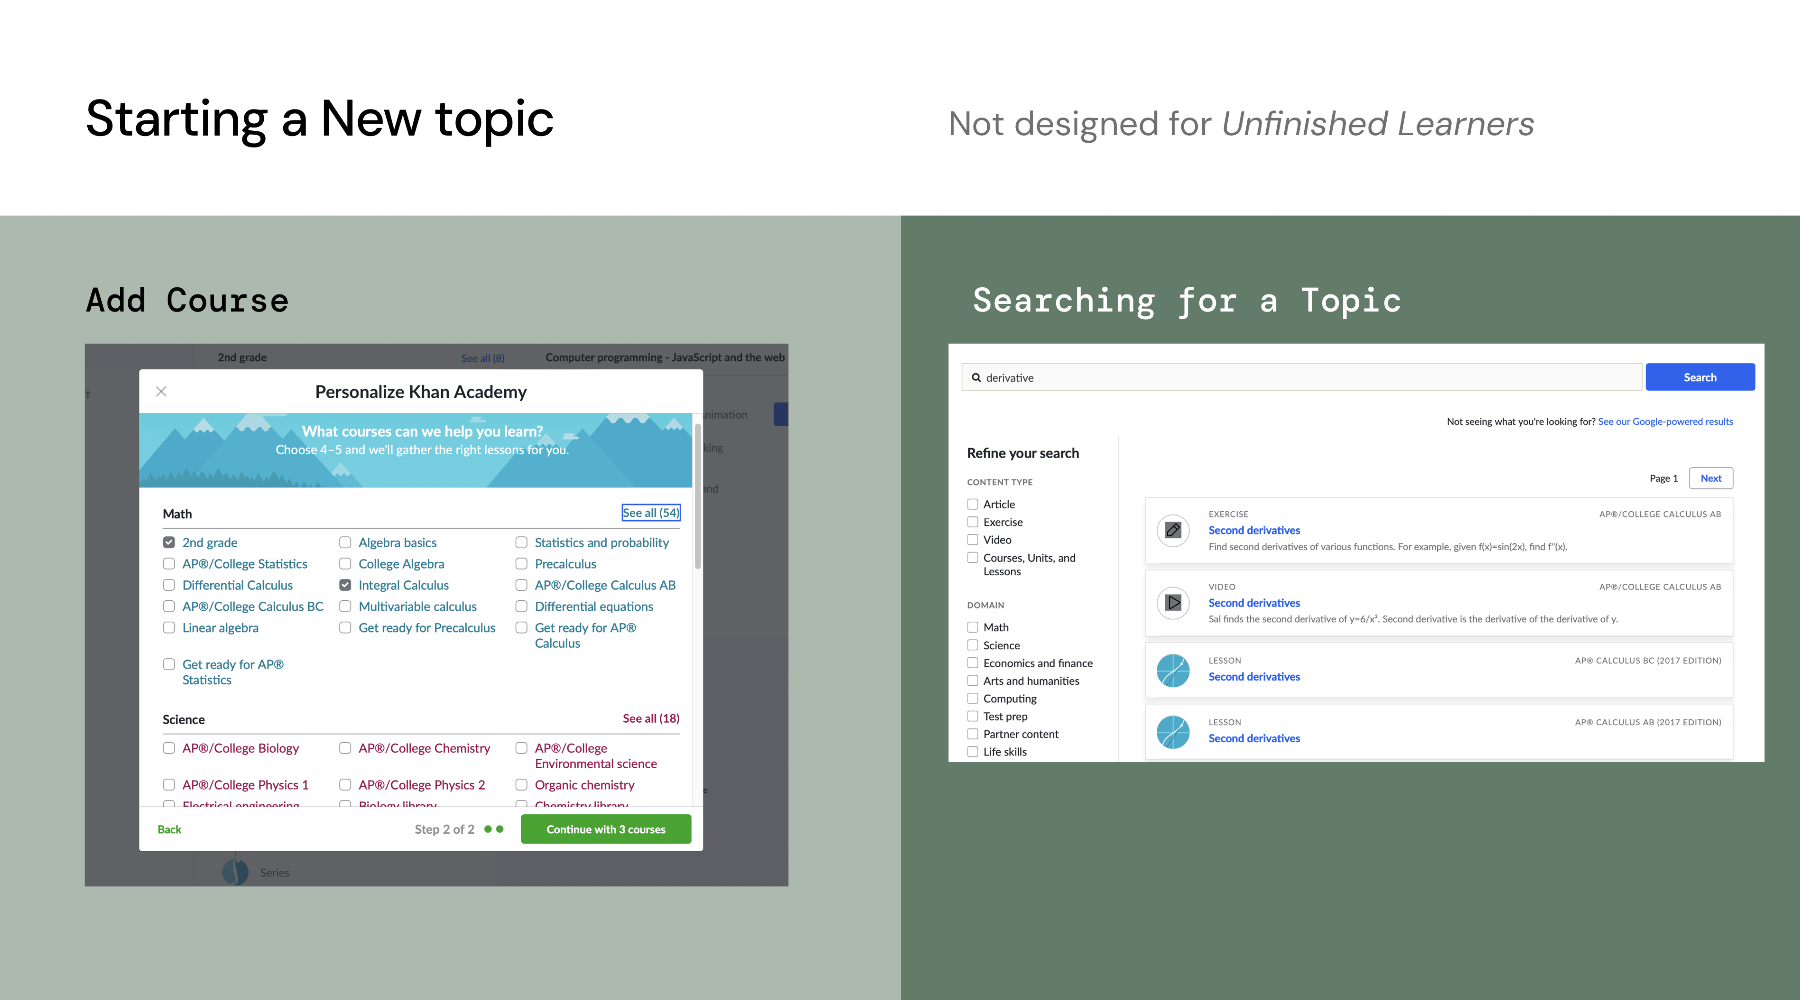Screen dimensions: 1800x1000
Task: Click the dialog's vertical scrollbar
Action: 697,495
